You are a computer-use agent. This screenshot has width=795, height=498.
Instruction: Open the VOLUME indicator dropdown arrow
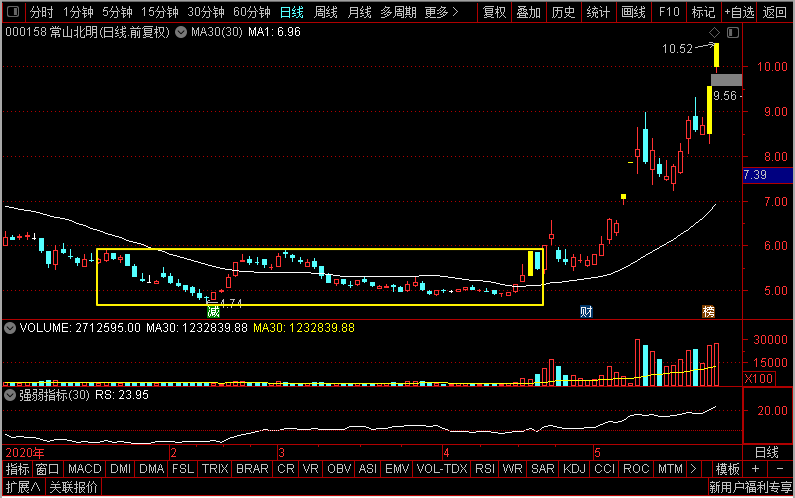point(10,327)
